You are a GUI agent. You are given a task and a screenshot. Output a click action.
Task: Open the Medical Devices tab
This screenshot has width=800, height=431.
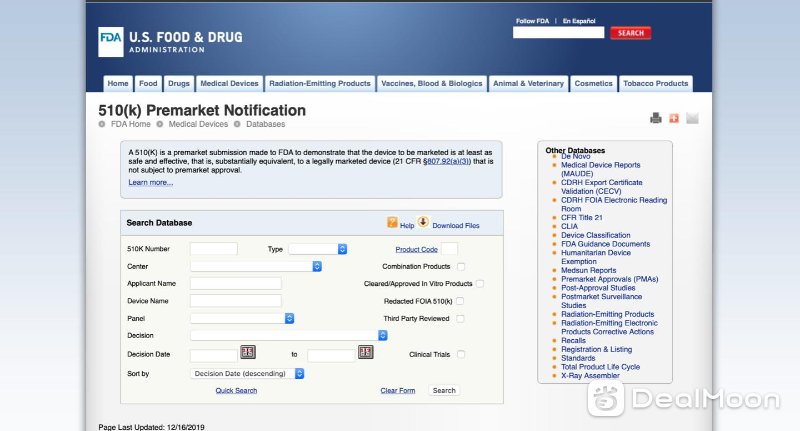229,84
